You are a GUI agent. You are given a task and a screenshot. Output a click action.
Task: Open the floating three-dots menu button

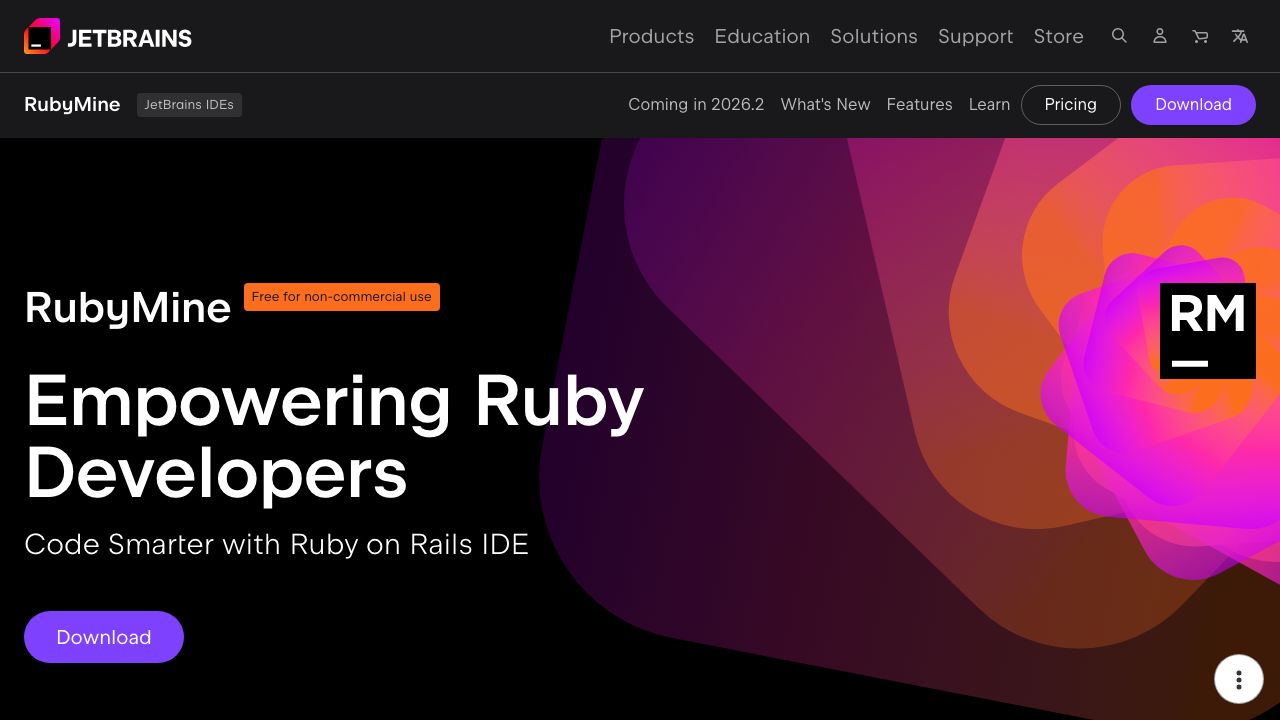1239,680
